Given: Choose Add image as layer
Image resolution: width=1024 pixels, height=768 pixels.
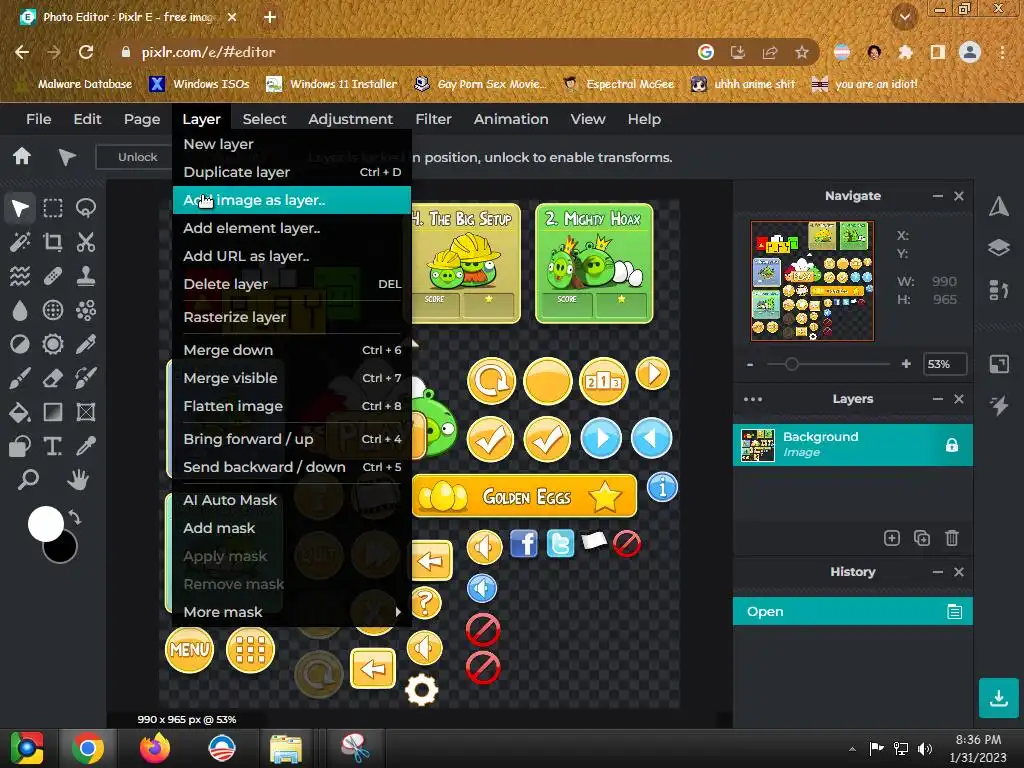Looking at the screenshot, I should (x=291, y=200).
